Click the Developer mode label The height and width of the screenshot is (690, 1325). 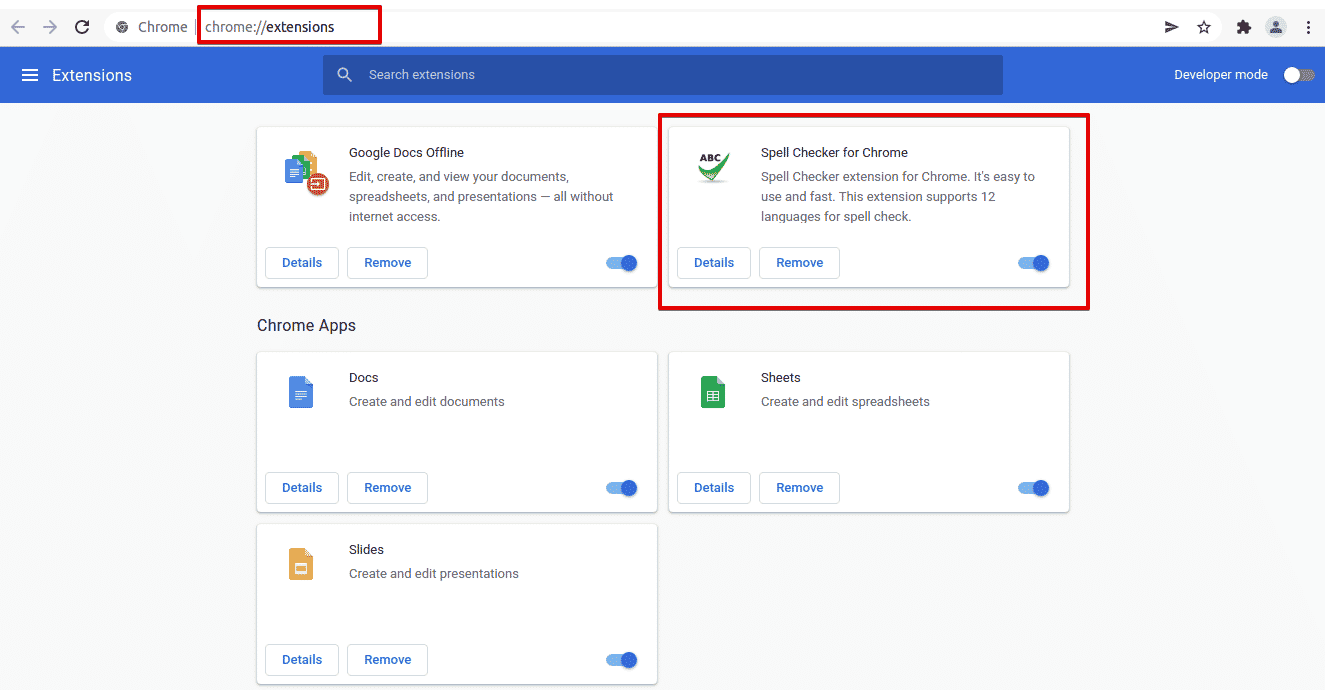click(x=1221, y=75)
